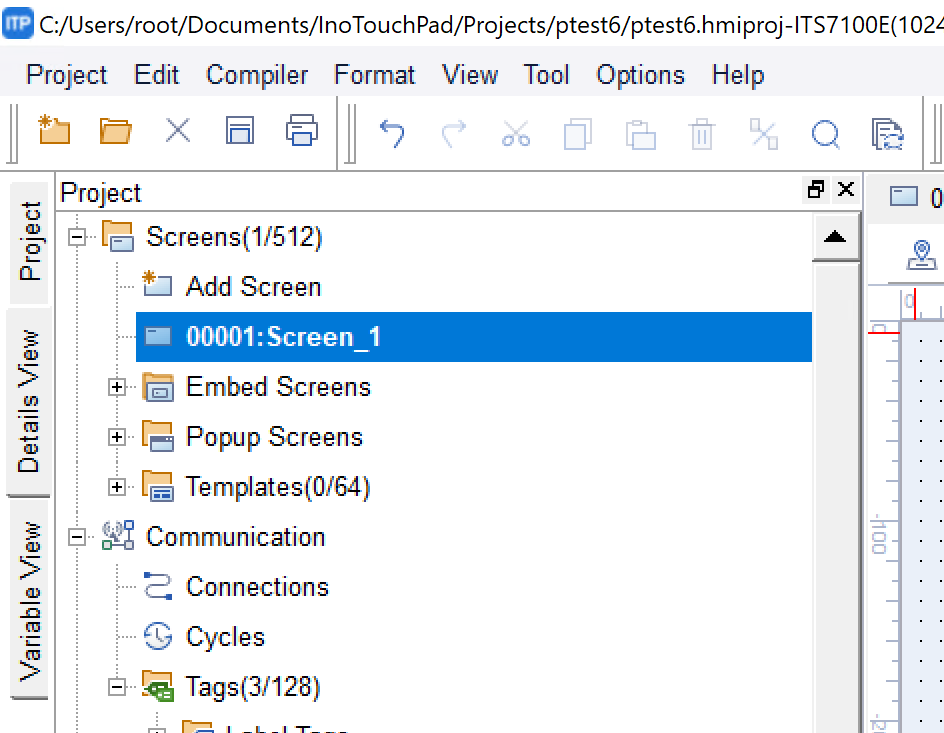Collapse the Communication tree node
944x733 pixels.
(x=78, y=537)
